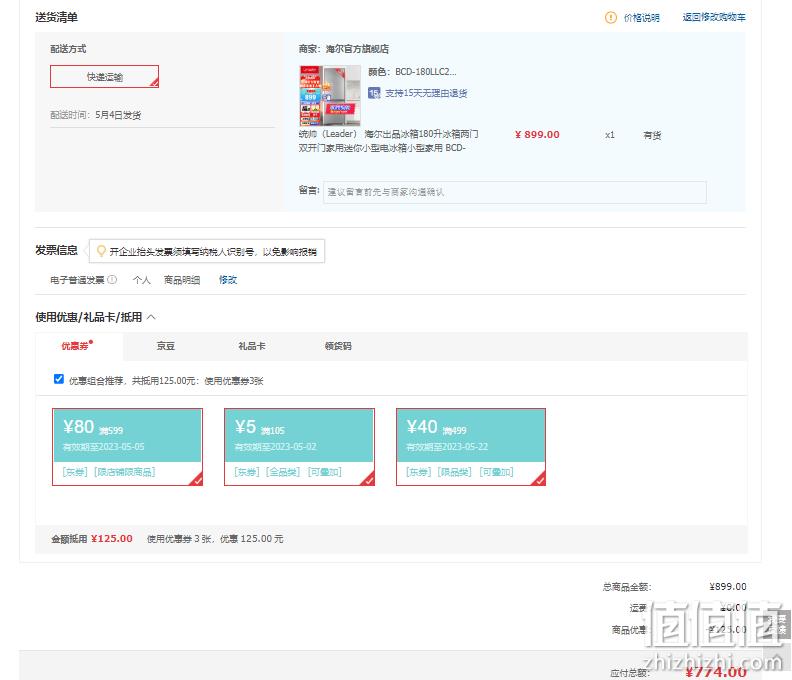Click the price info warning icon

[611, 18]
